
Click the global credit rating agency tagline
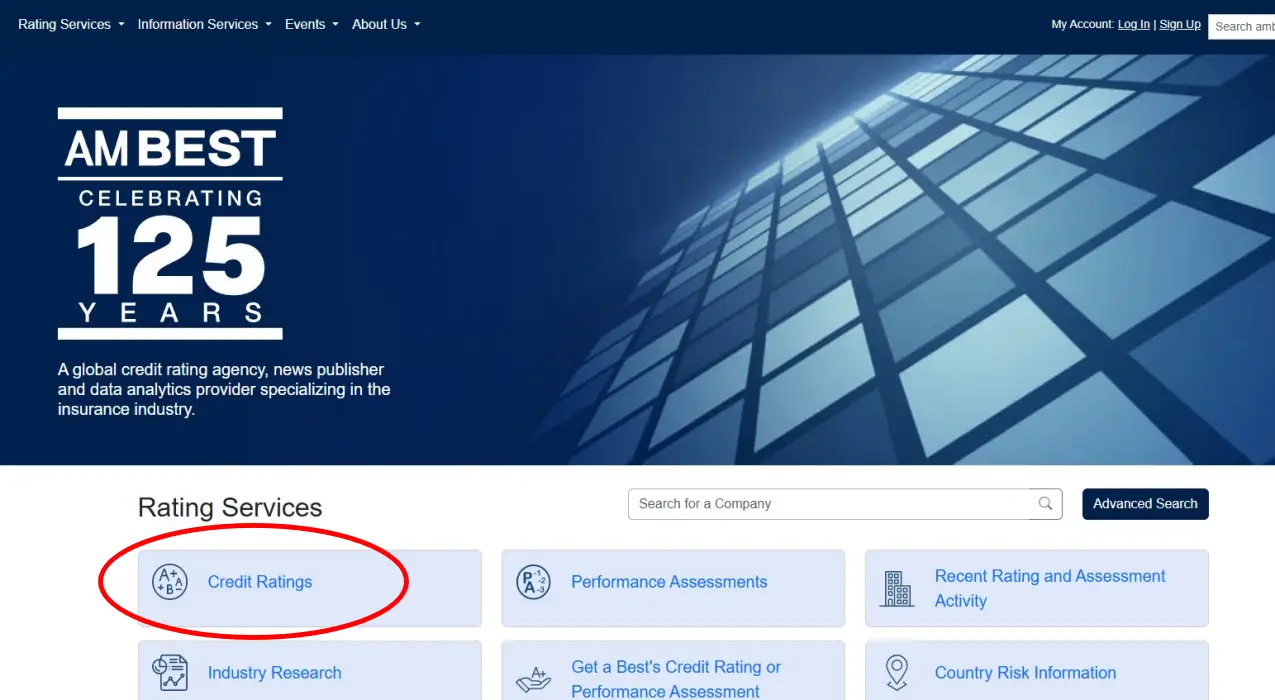point(224,389)
